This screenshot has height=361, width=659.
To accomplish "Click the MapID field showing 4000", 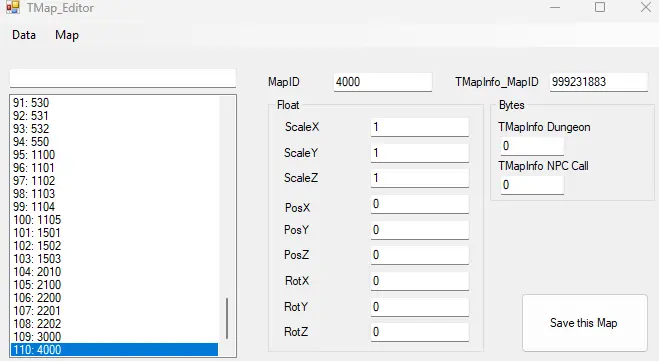I will click(382, 82).
